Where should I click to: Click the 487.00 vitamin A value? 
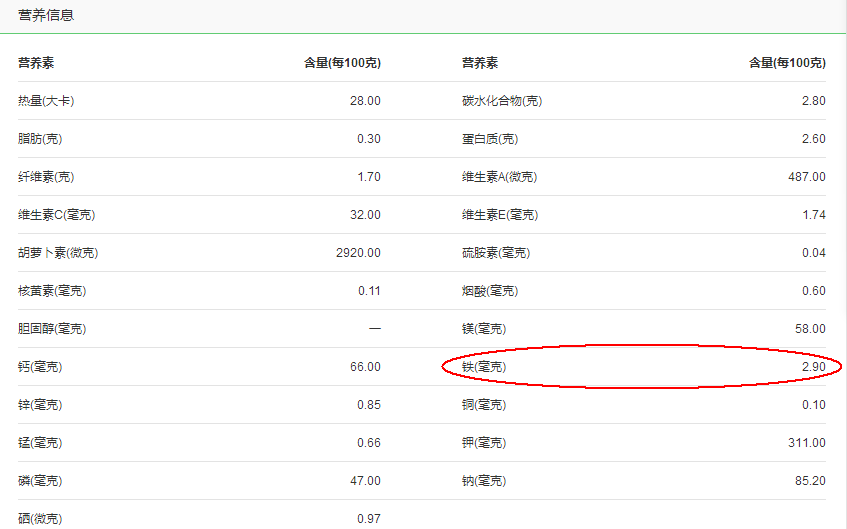[x=806, y=177]
